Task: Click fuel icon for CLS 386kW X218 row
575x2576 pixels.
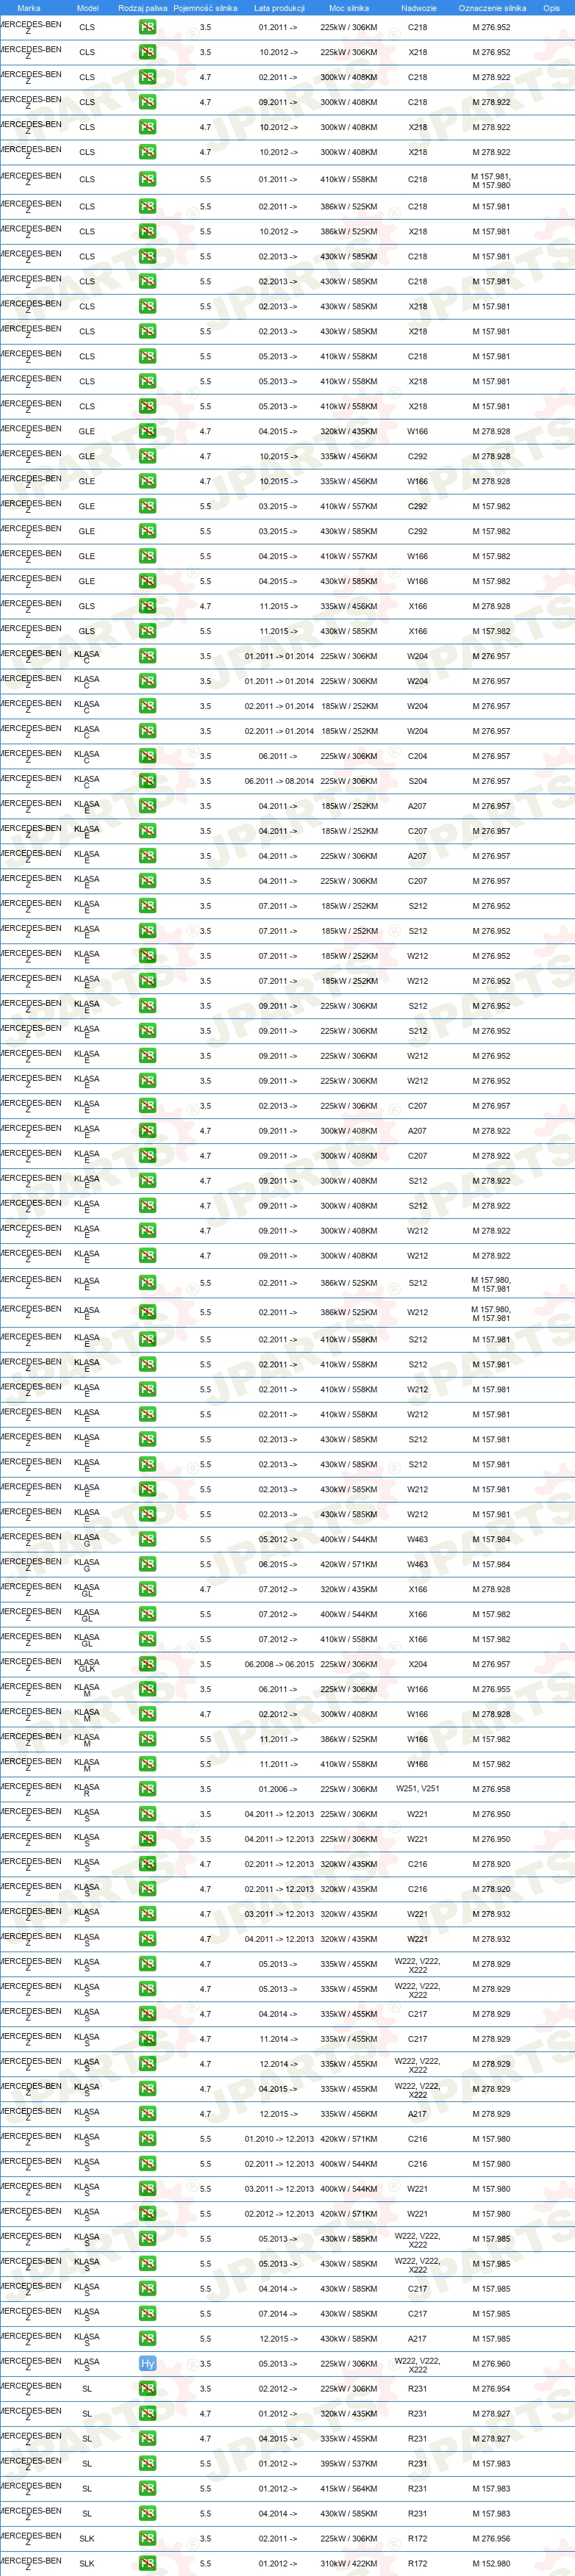Action: tap(147, 232)
